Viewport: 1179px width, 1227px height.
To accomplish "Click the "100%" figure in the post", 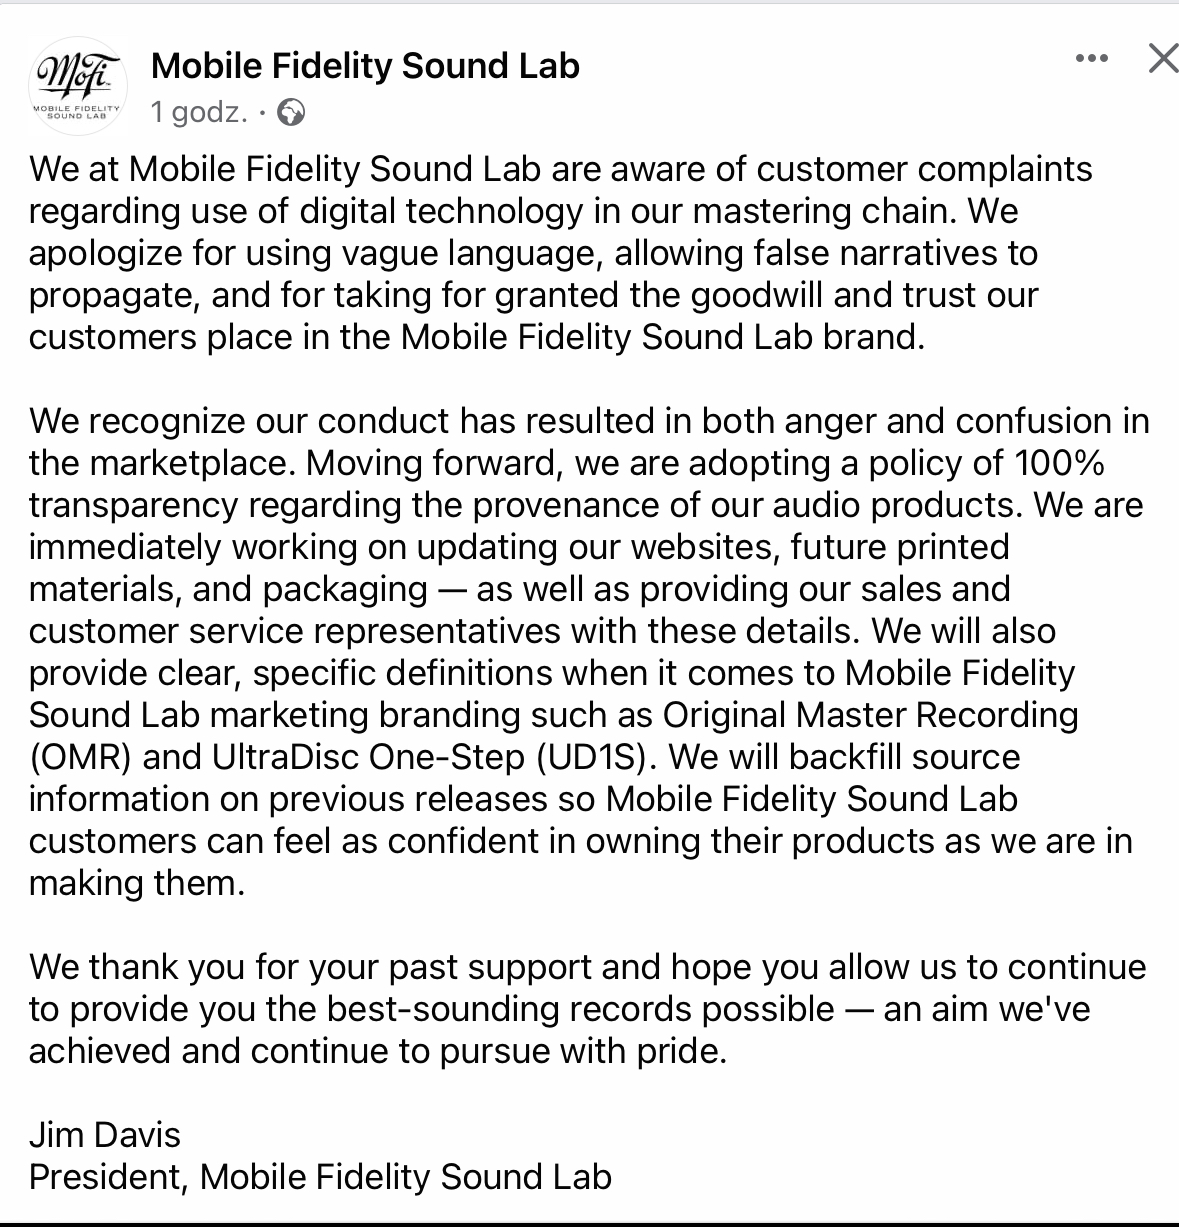I will [x=1059, y=463].
